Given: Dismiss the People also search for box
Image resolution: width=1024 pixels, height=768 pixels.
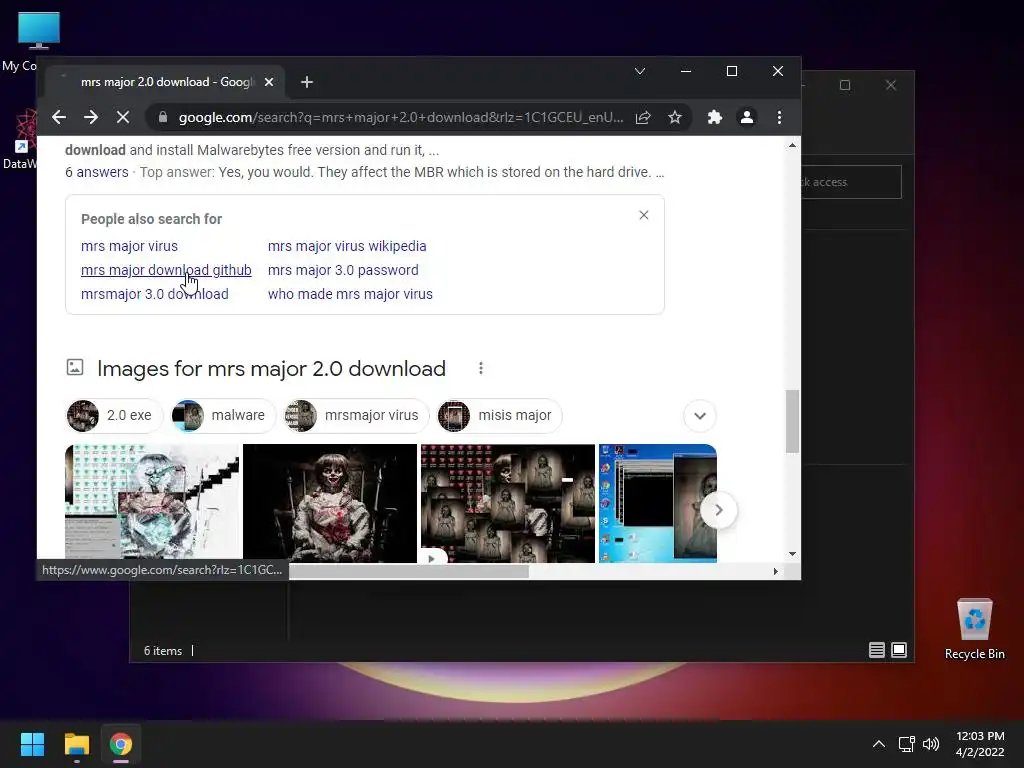Looking at the screenshot, I should 644,215.
